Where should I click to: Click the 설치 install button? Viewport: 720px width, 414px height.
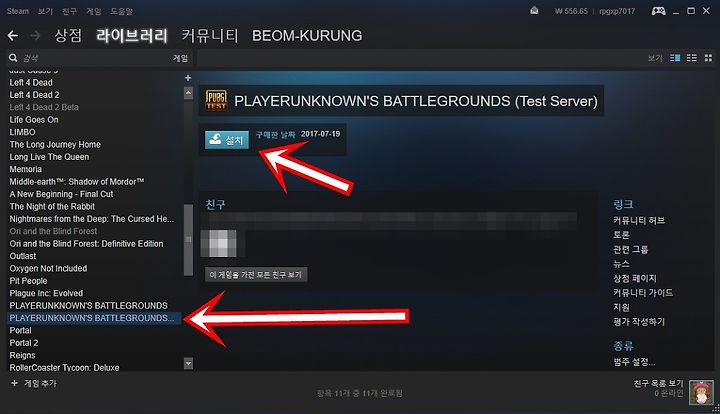pos(227,140)
